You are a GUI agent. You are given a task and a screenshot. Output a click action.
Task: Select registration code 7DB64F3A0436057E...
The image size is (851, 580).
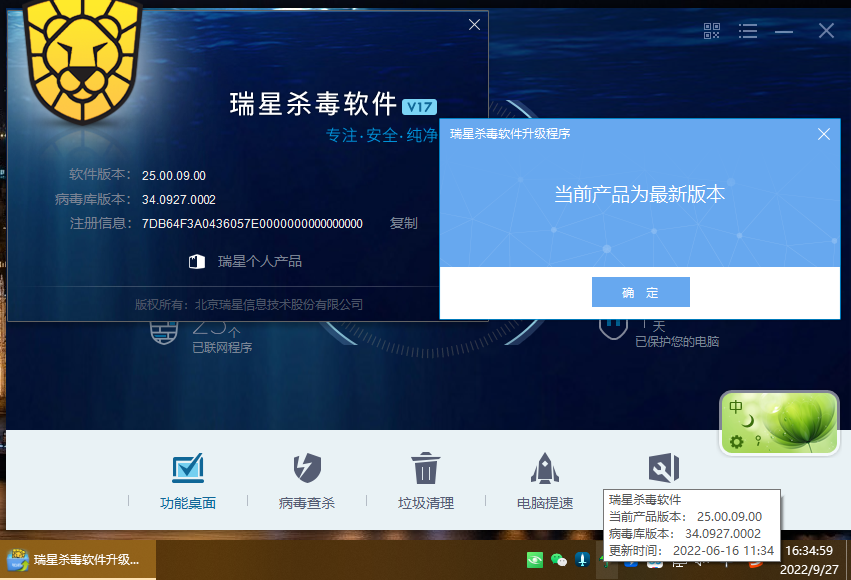[252, 224]
